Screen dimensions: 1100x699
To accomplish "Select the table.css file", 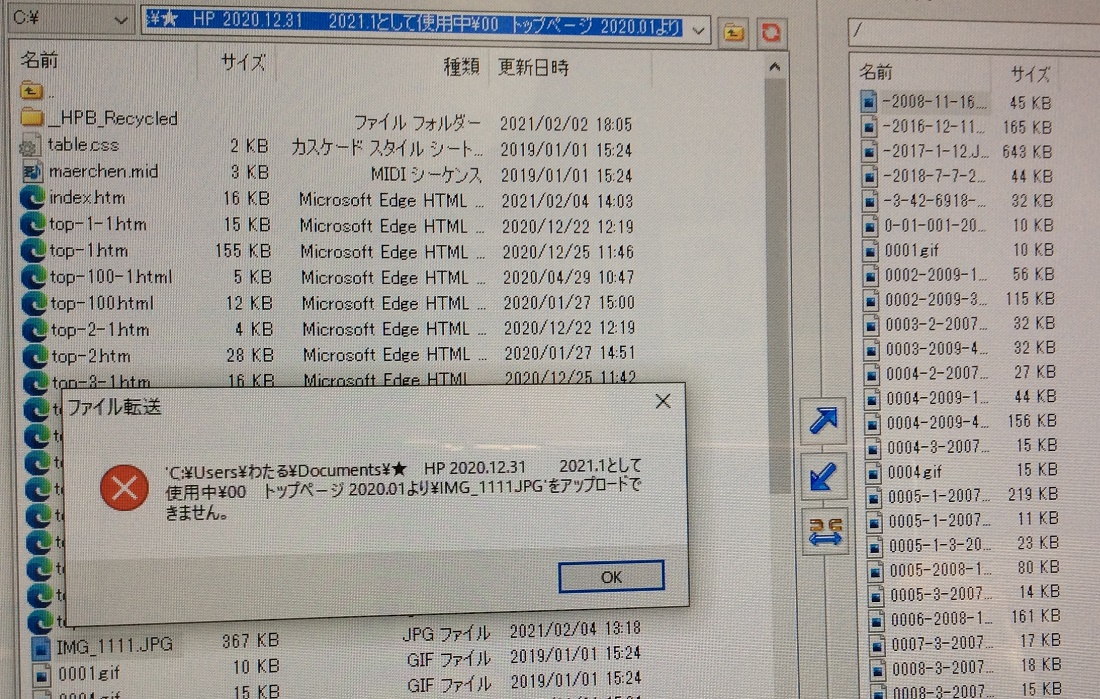I will 83,145.
